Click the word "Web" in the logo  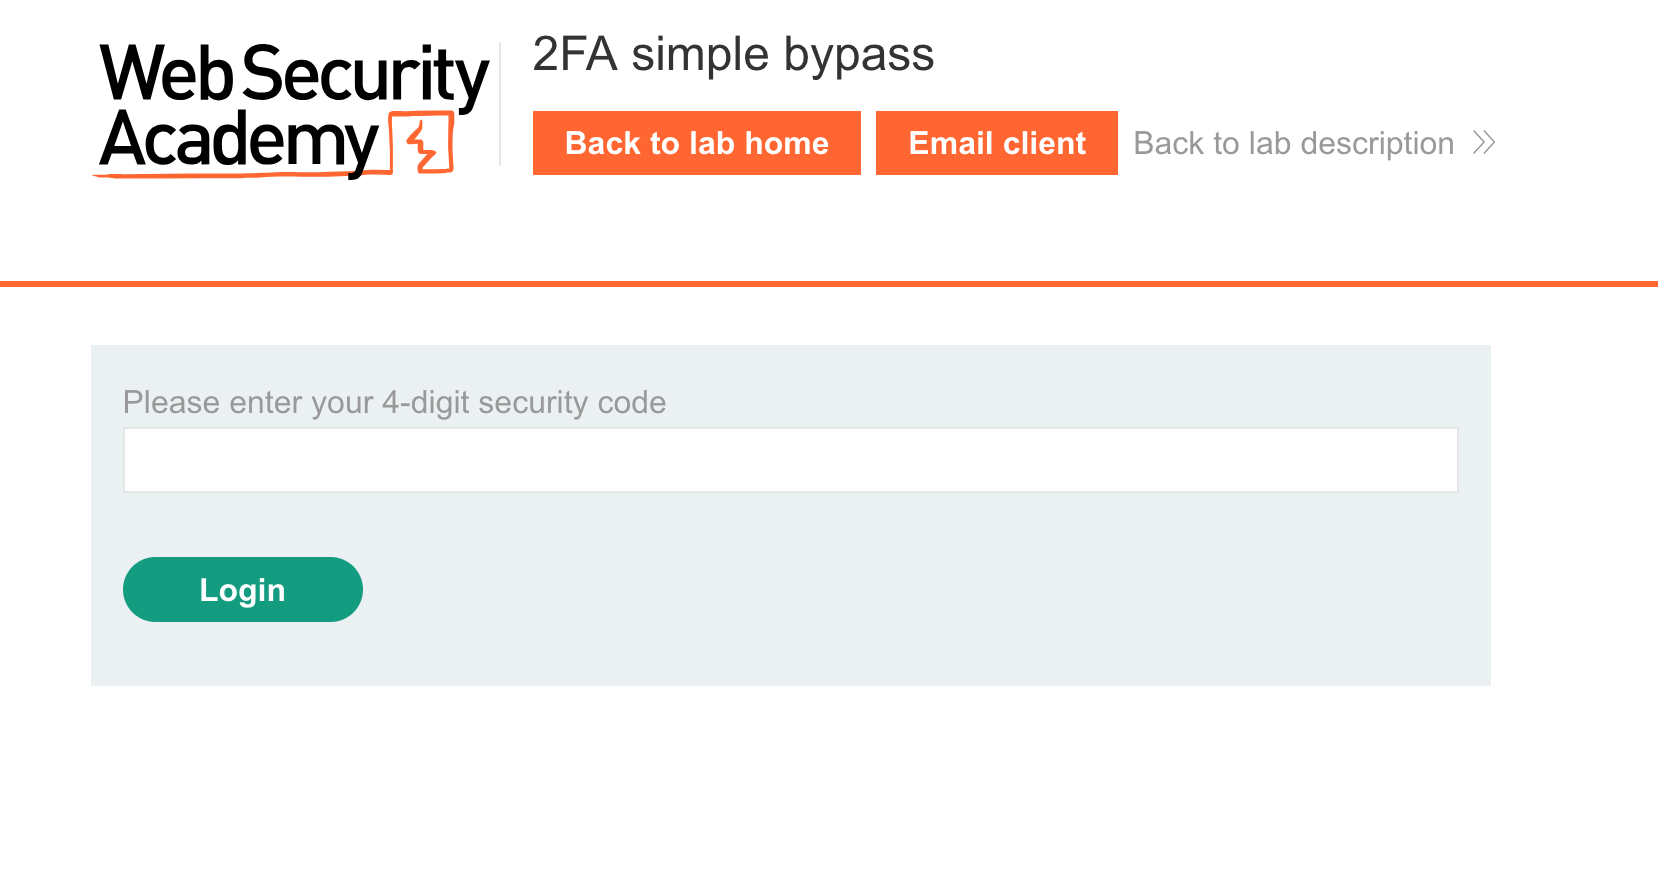click(x=166, y=74)
